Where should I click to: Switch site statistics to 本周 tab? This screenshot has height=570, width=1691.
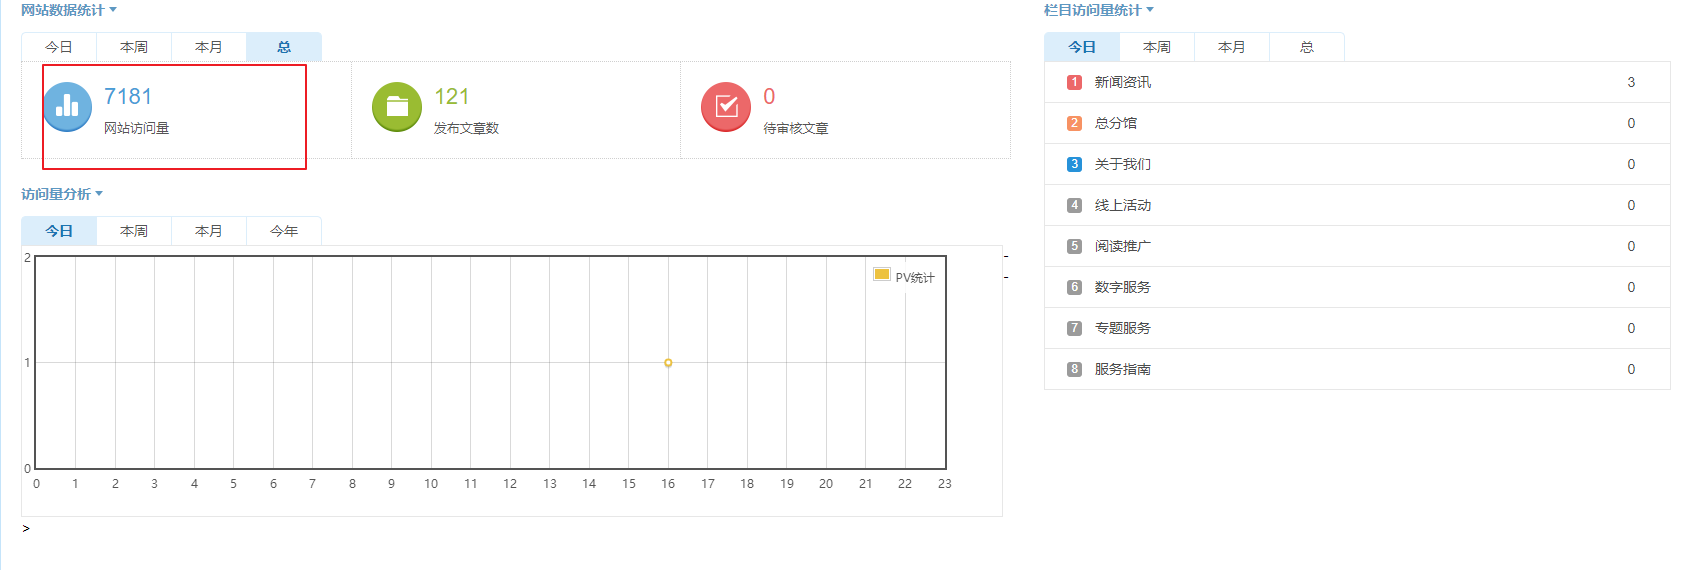tap(134, 47)
